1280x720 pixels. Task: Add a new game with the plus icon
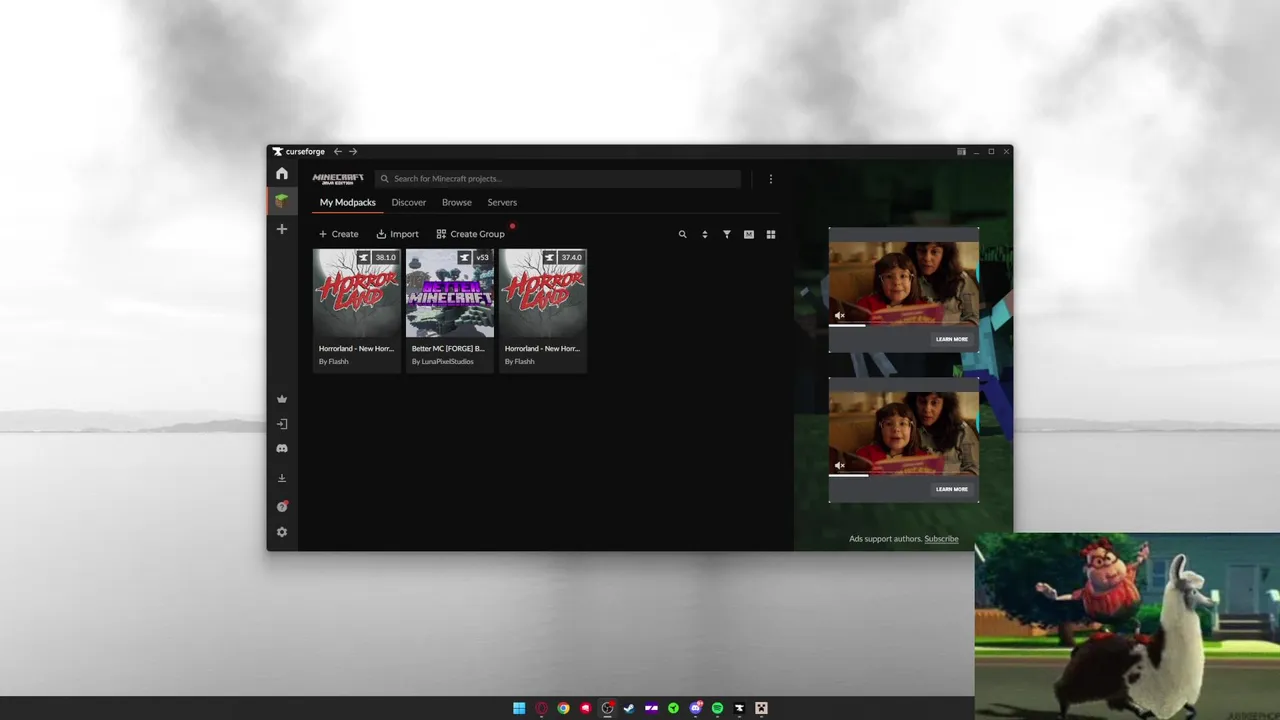[282, 229]
